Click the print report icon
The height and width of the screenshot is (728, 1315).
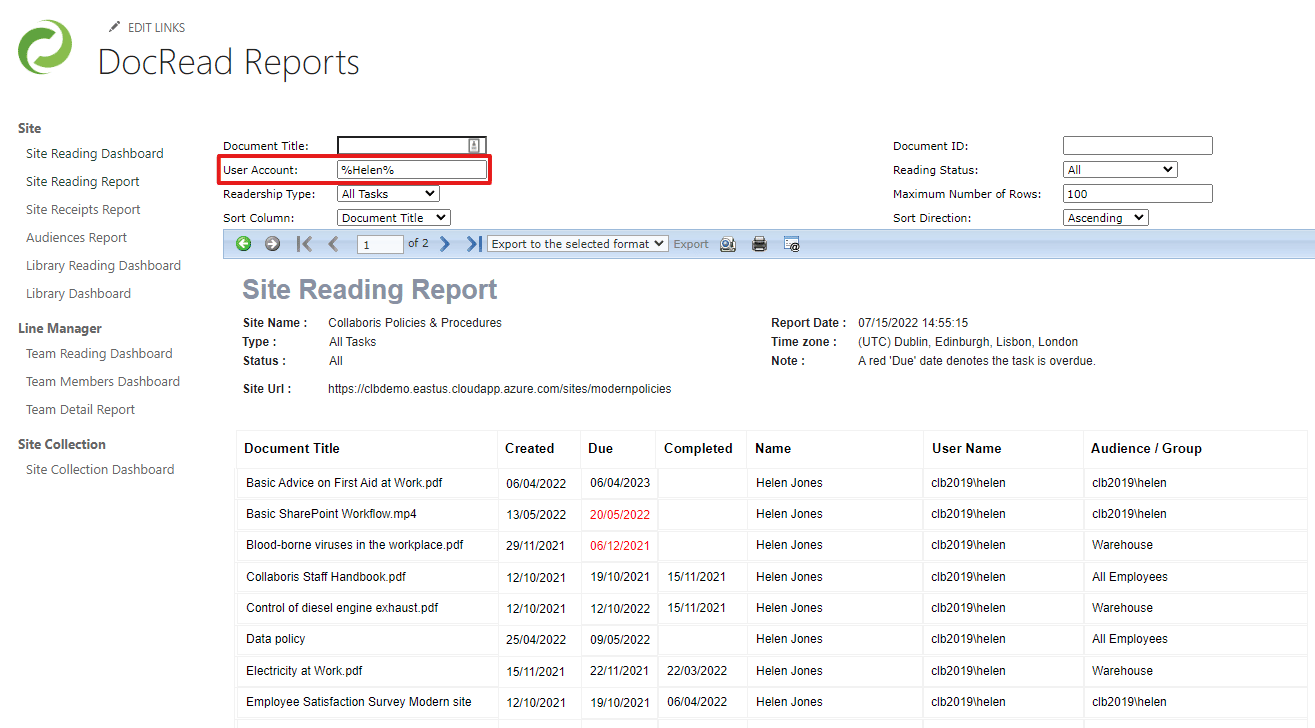point(759,243)
